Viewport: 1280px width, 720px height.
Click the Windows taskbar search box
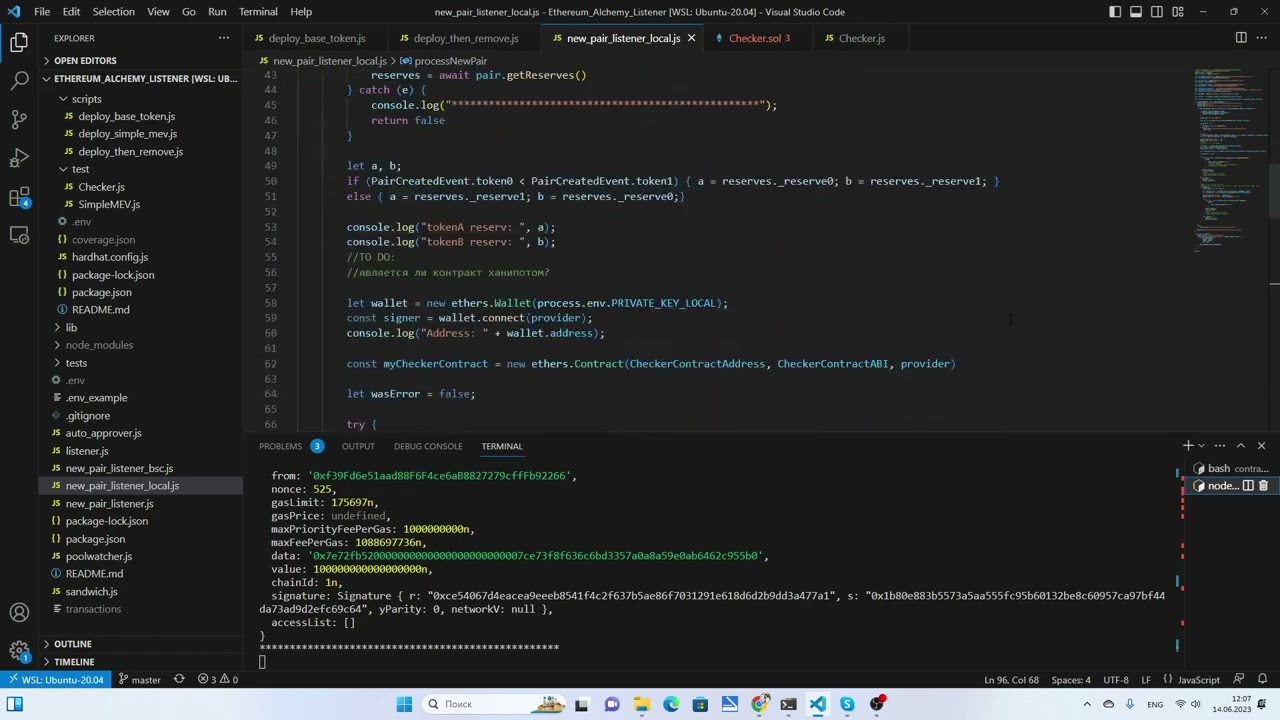(493, 704)
